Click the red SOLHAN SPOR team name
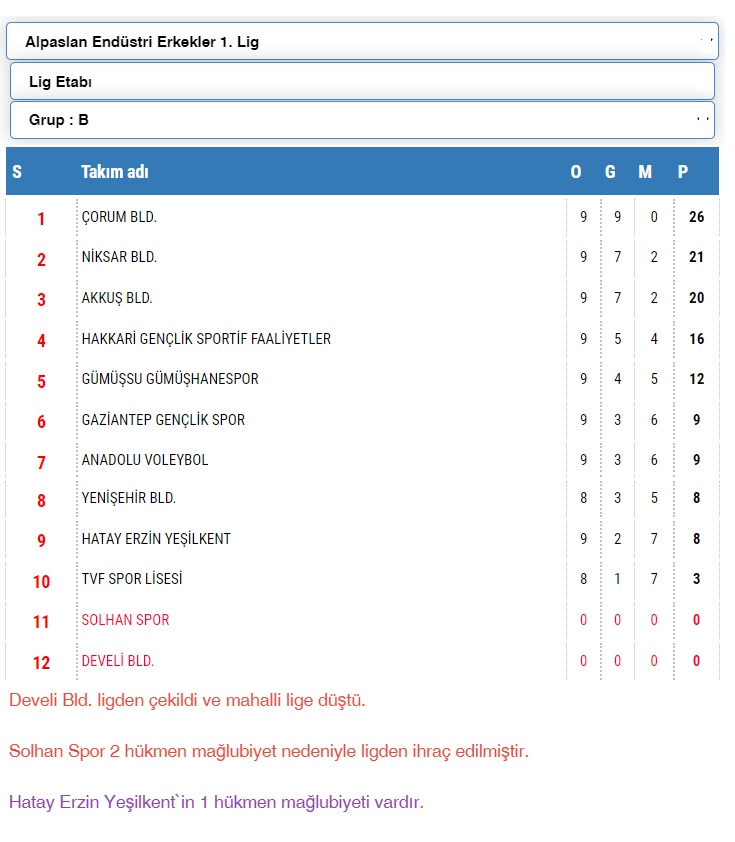The width and height of the screenshot is (735, 842). click(125, 620)
